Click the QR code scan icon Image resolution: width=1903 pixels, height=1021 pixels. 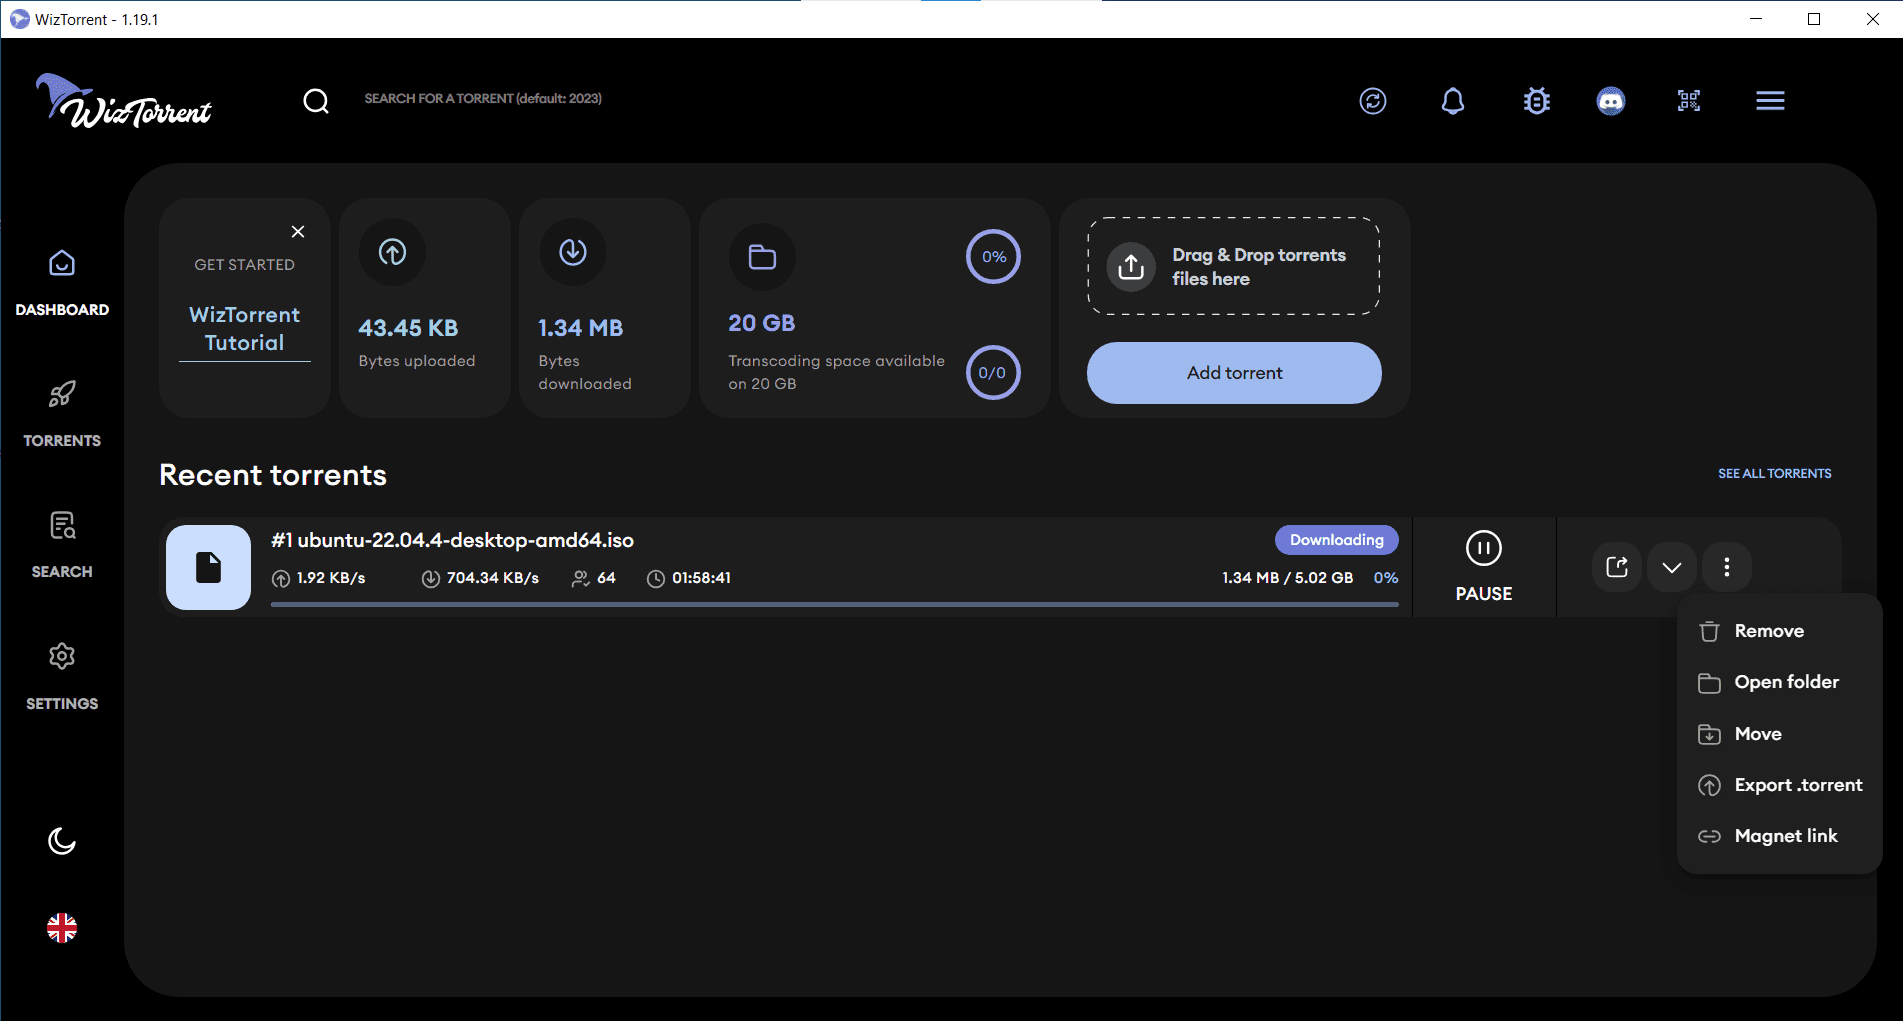[1689, 101]
